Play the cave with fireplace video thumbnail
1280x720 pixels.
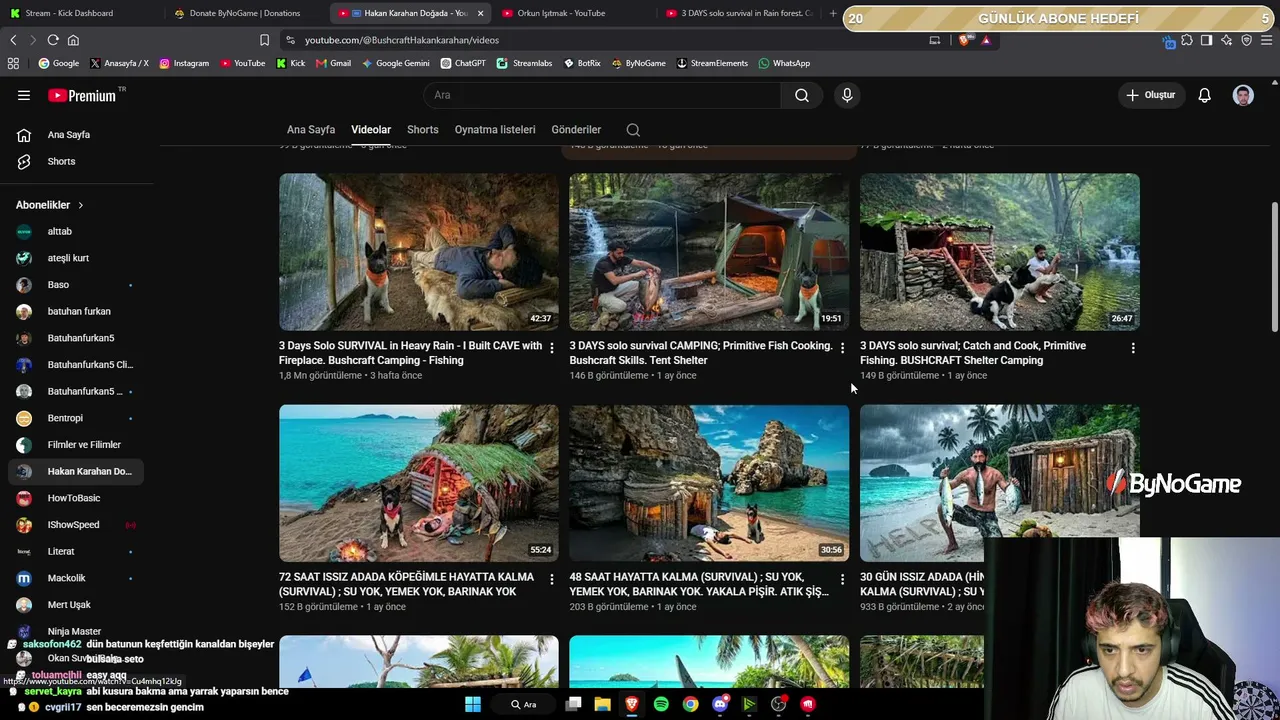419,252
